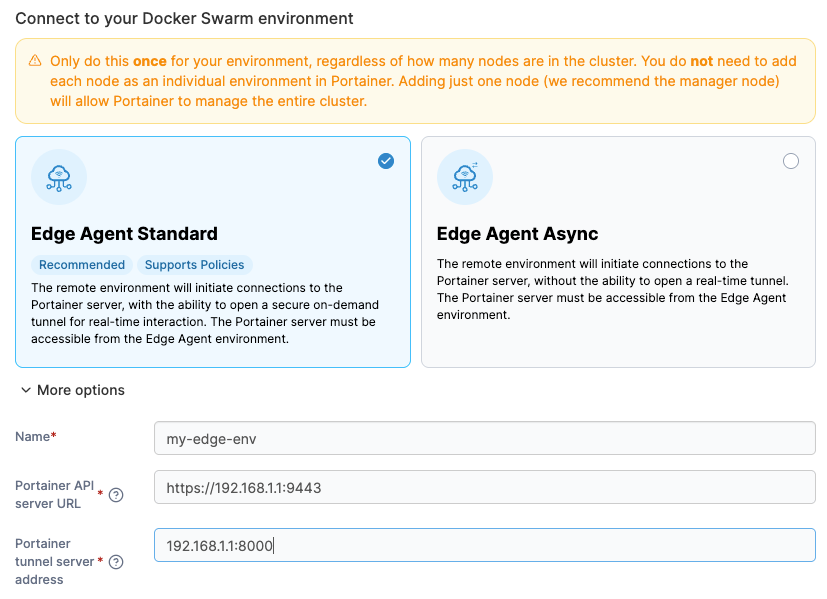Collapse the More options chevron
827x599 pixels.
[24, 391]
